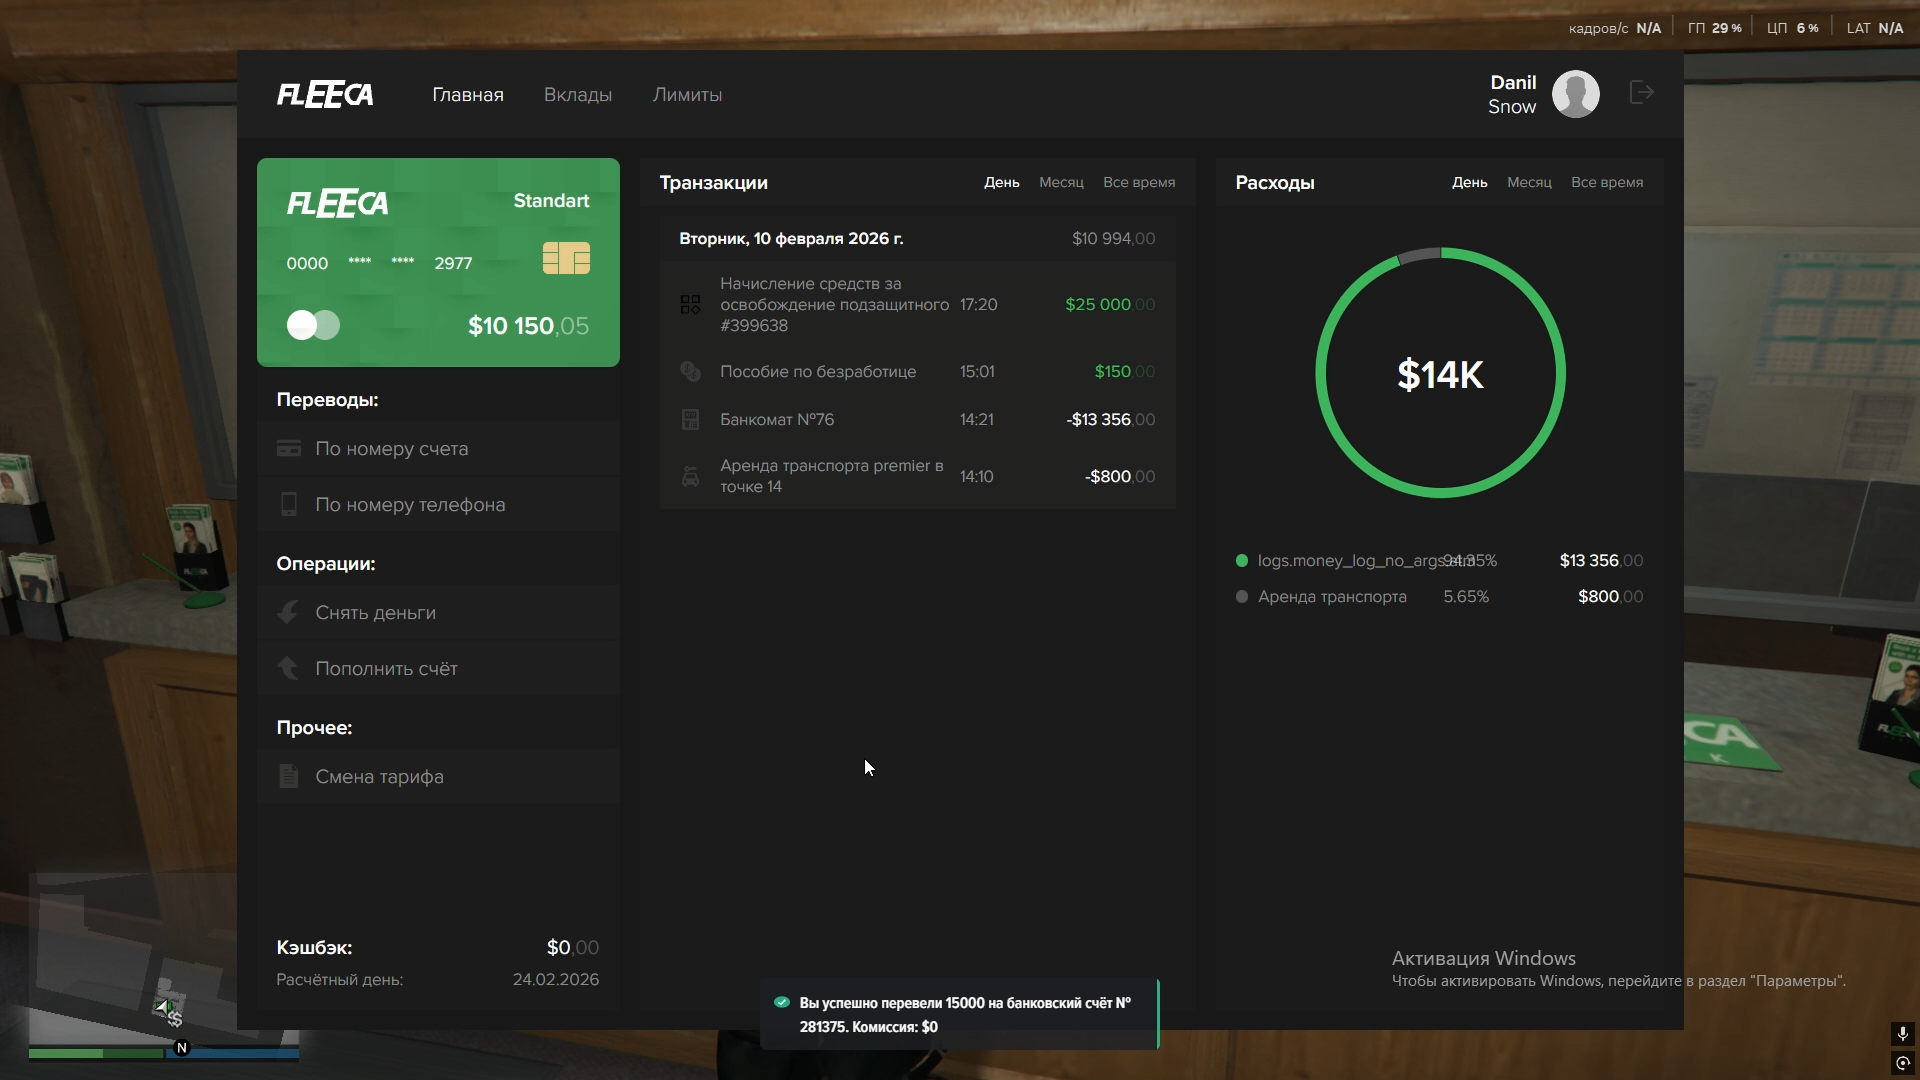The height and width of the screenshot is (1080, 1920).
Task: Click the ATM icon in the Банкомат №76 transaction
Action: pyautogui.click(x=690, y=420)
